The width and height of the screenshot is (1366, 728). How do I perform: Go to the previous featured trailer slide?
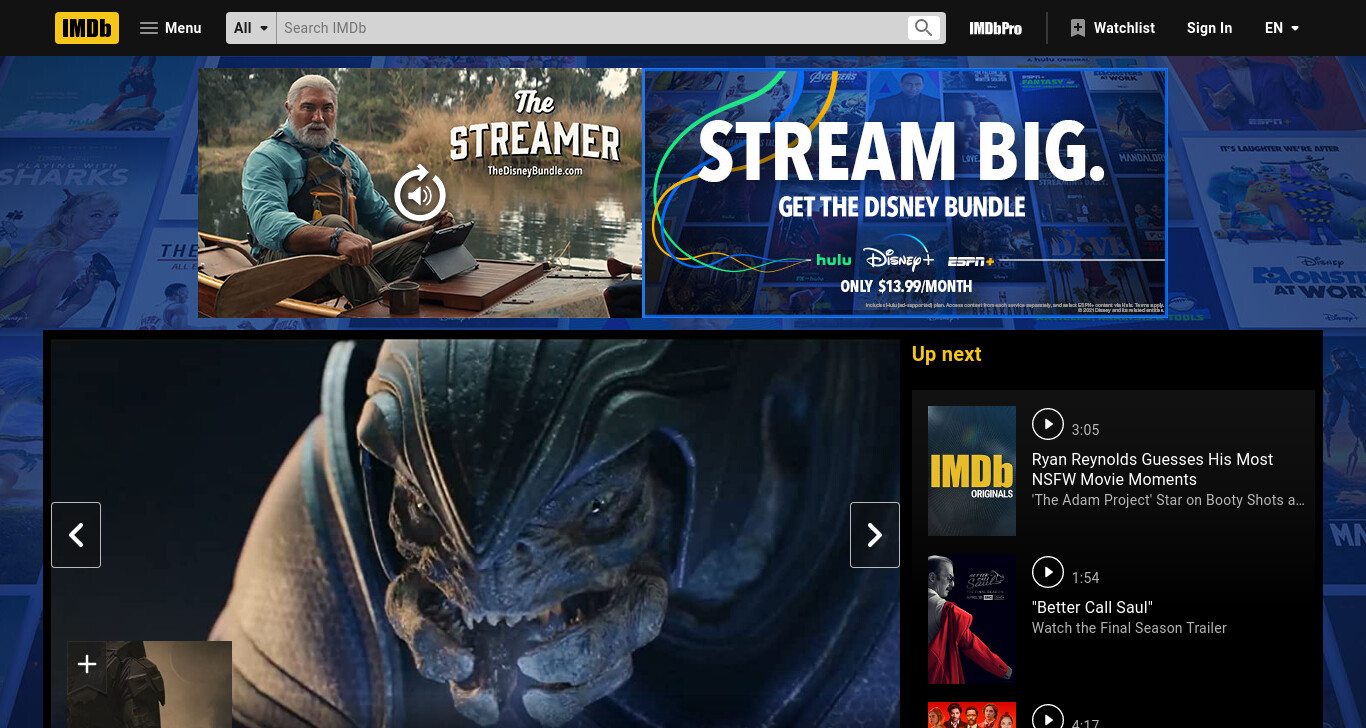coord(76,535)
